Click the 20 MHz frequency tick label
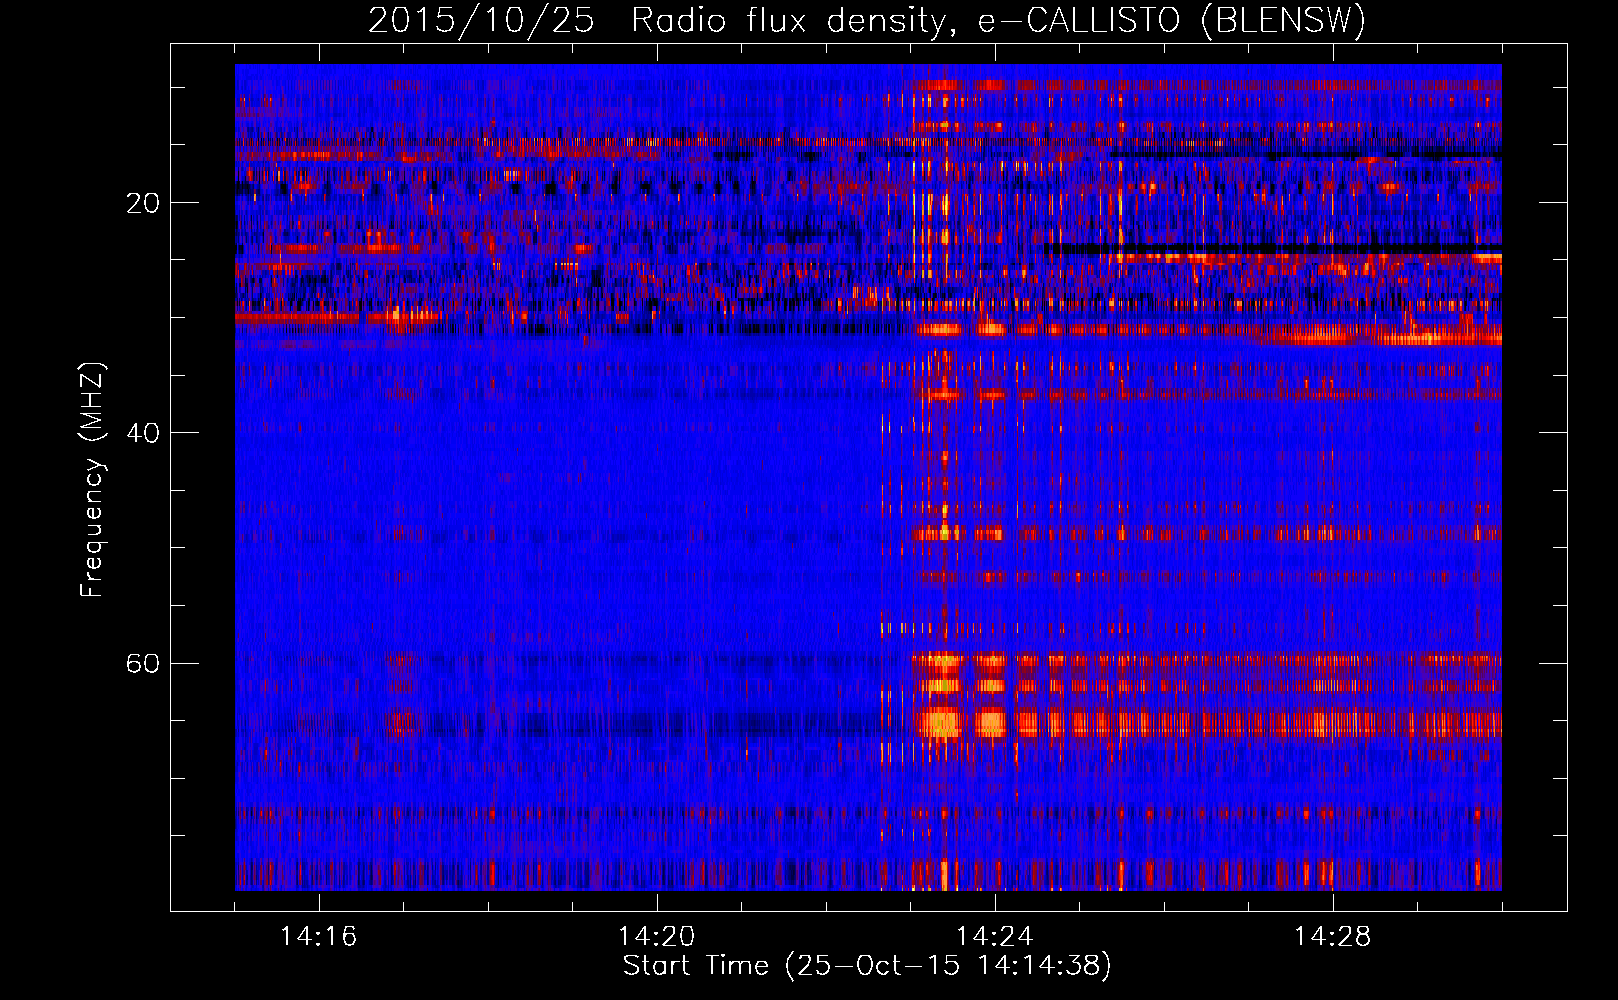This screenshot has height=1000, width=1618. point(143,204)
